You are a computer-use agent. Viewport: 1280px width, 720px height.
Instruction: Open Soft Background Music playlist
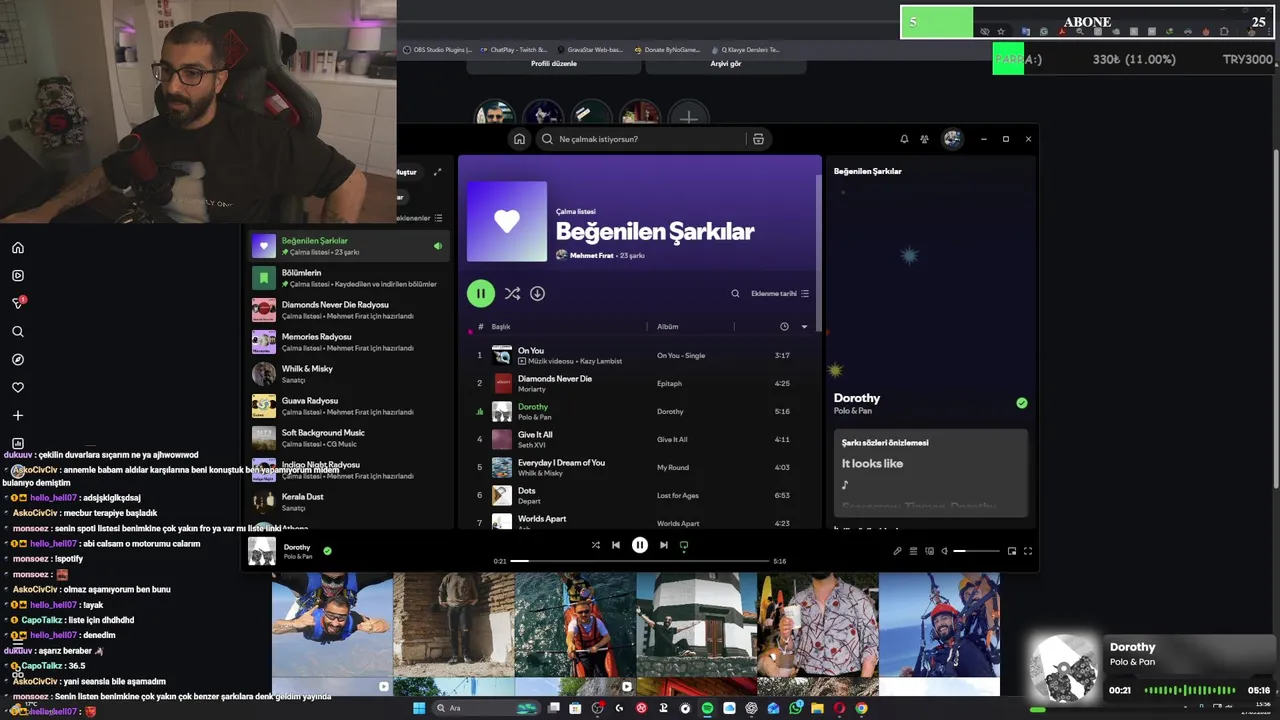tap(347, 438)
